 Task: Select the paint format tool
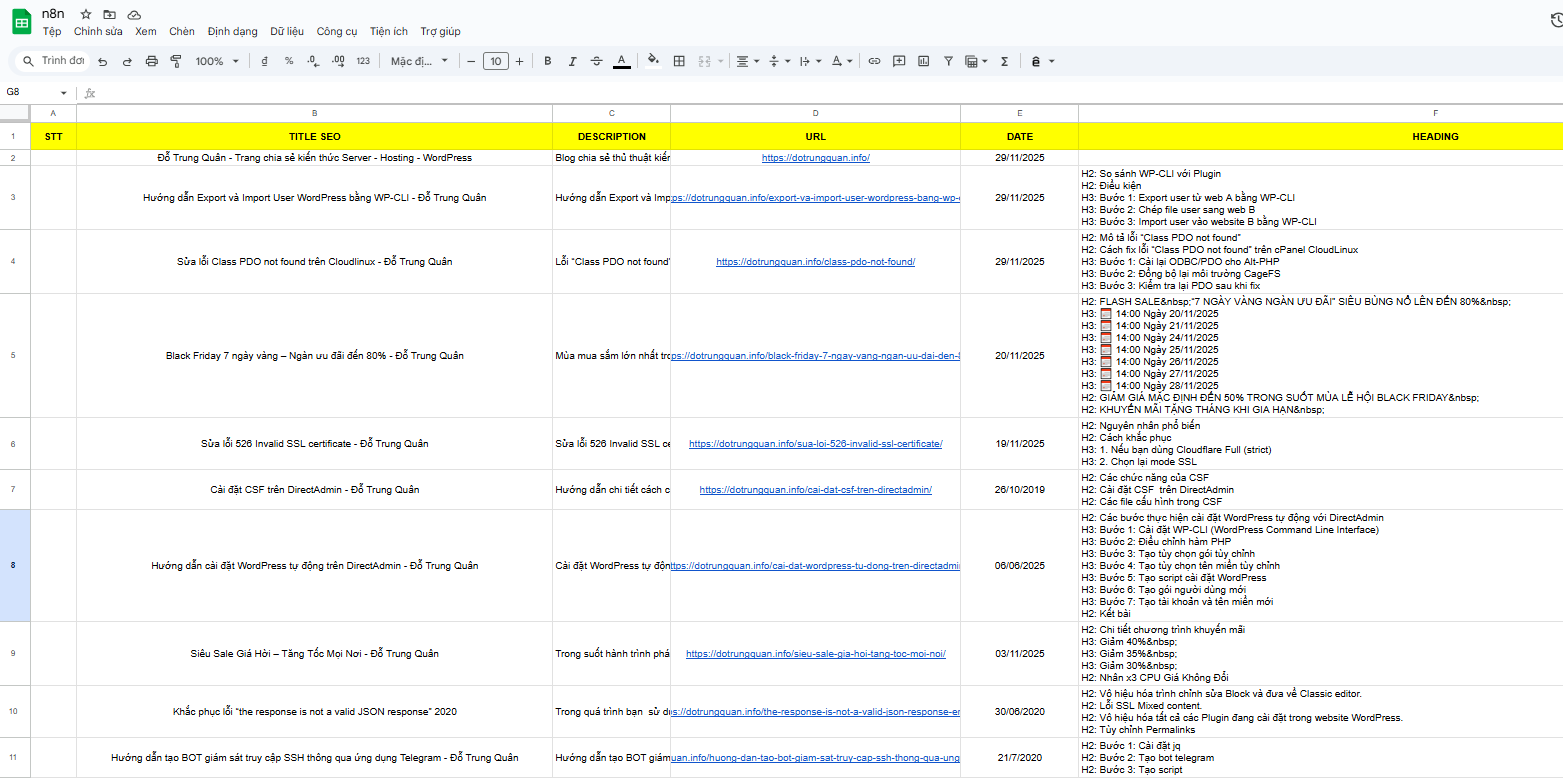point(176,61)
